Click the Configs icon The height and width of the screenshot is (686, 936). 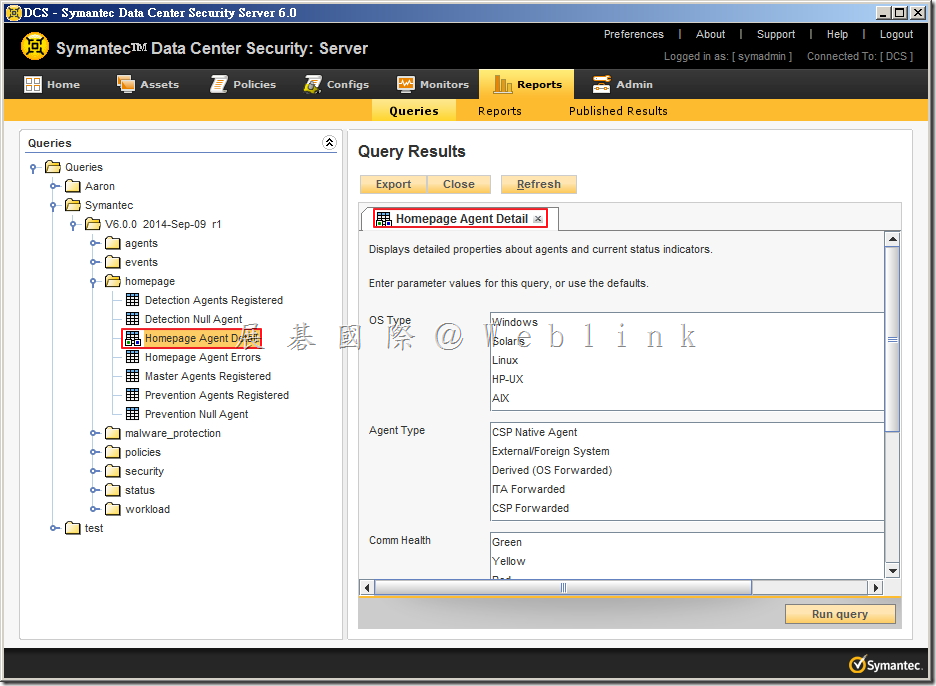coord(312,84)
